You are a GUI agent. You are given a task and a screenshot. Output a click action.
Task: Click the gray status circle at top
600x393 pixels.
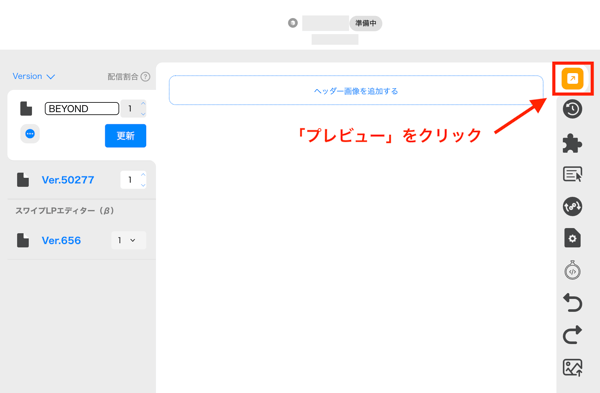coord(293,23)
